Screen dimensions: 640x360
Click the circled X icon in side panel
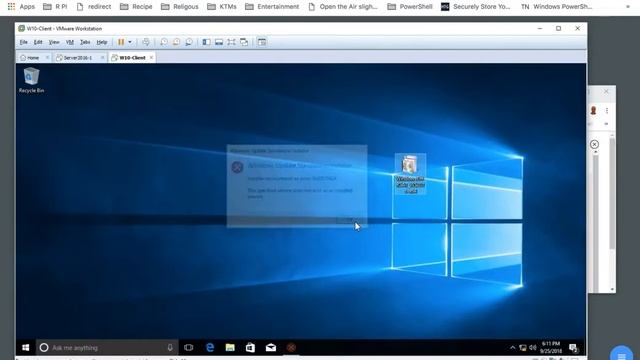pos(594,144)
